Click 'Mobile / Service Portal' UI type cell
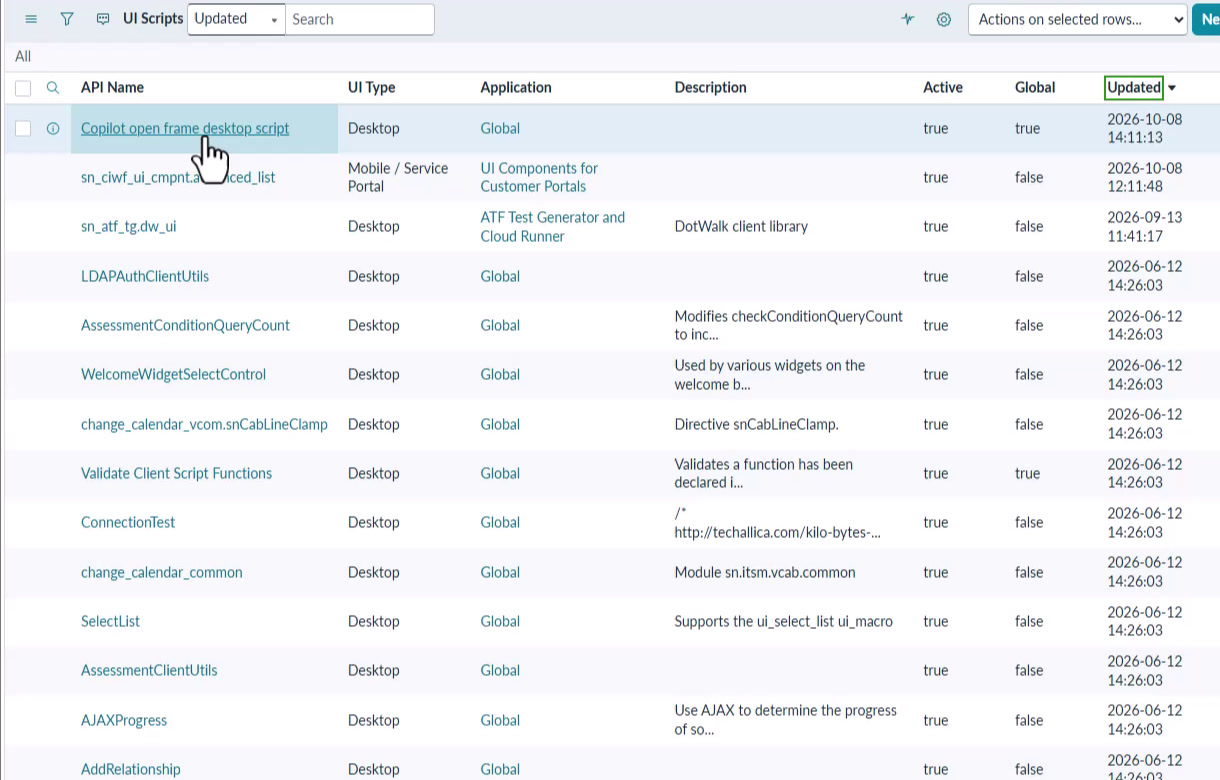The width and height of the screenshot is (1220, 780). 398,177
